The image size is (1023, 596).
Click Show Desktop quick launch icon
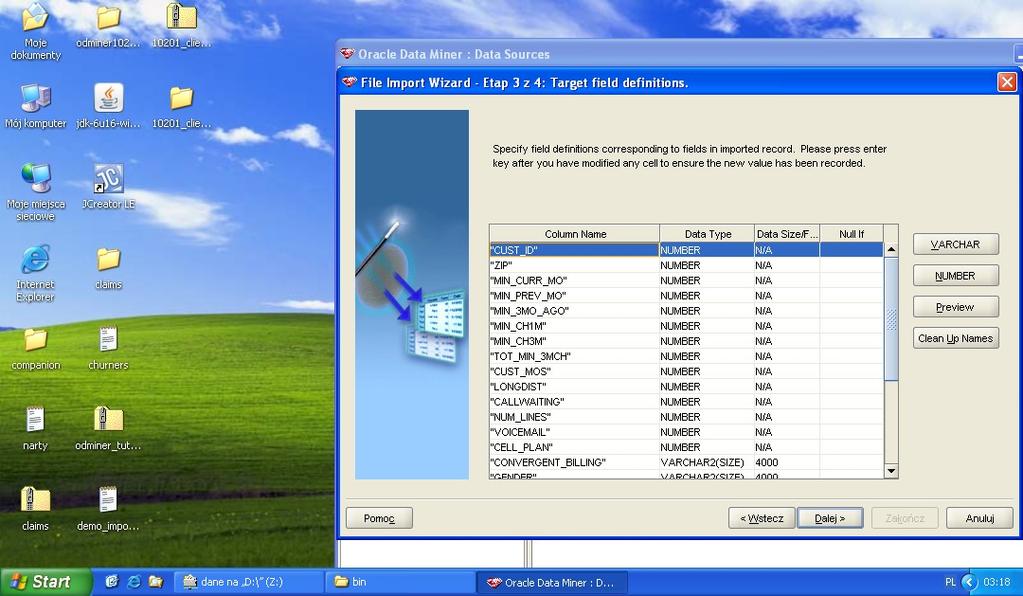(x=112, y=582)
